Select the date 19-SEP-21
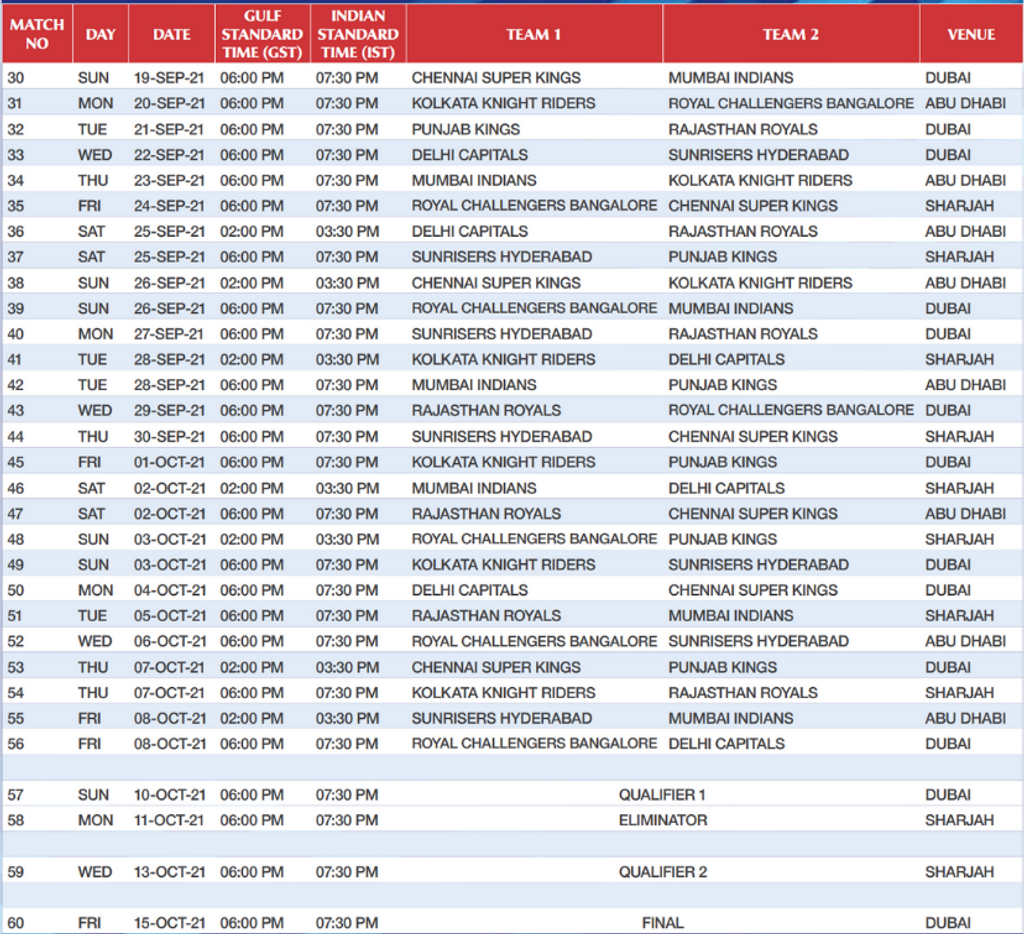The width and height of the screenshot is (1024, 934). (x=169, y=78)
